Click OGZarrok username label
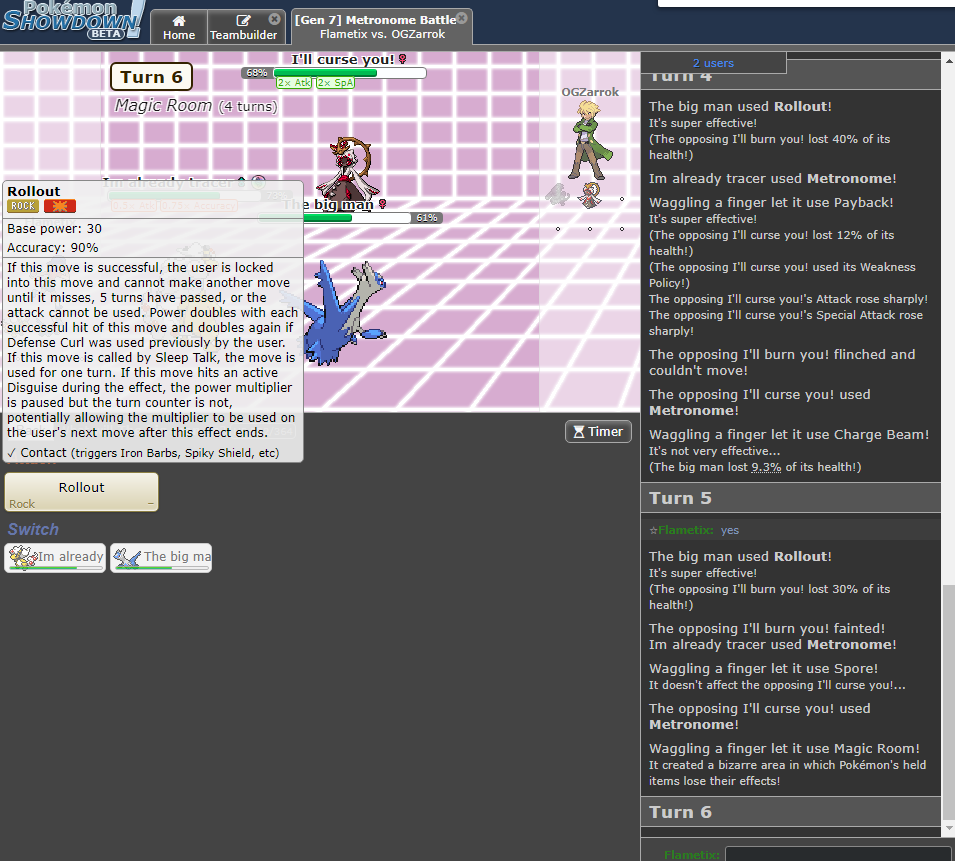Viewport: 955px width, 861px height. 590,92
